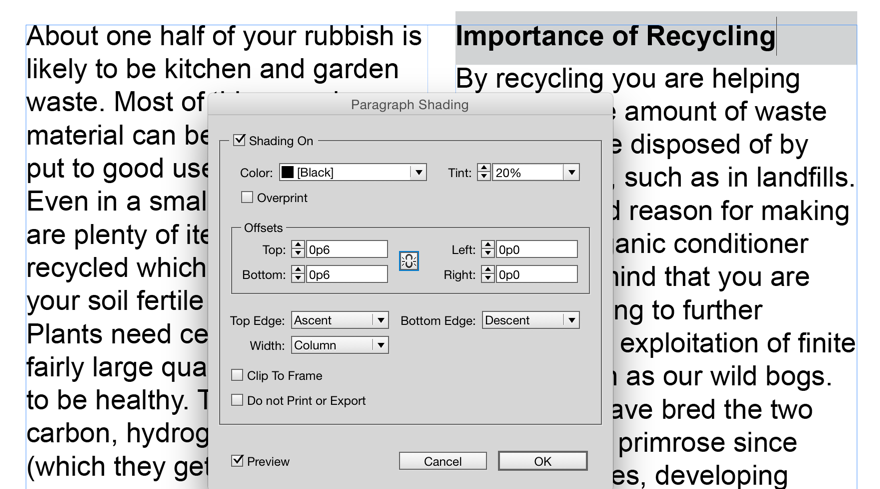Toggle the Preview checkbox
Viewport: 880px width, 489px height.
click(x=238, y=461)
